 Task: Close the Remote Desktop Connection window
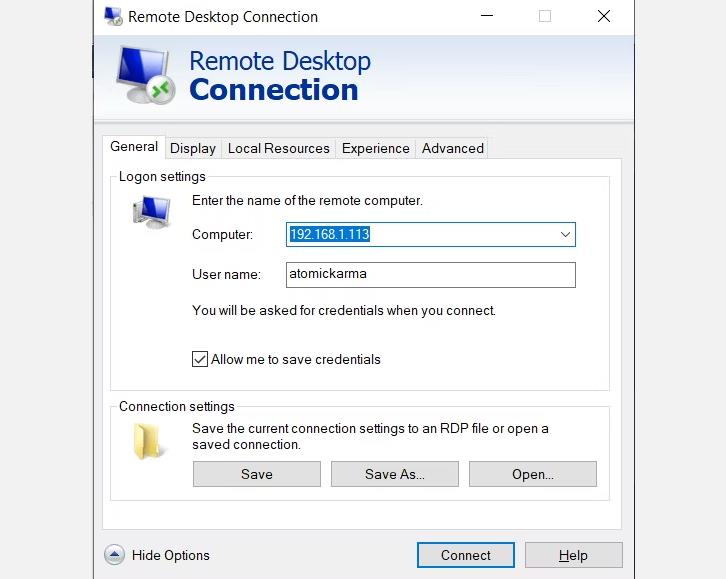(603, 16)
